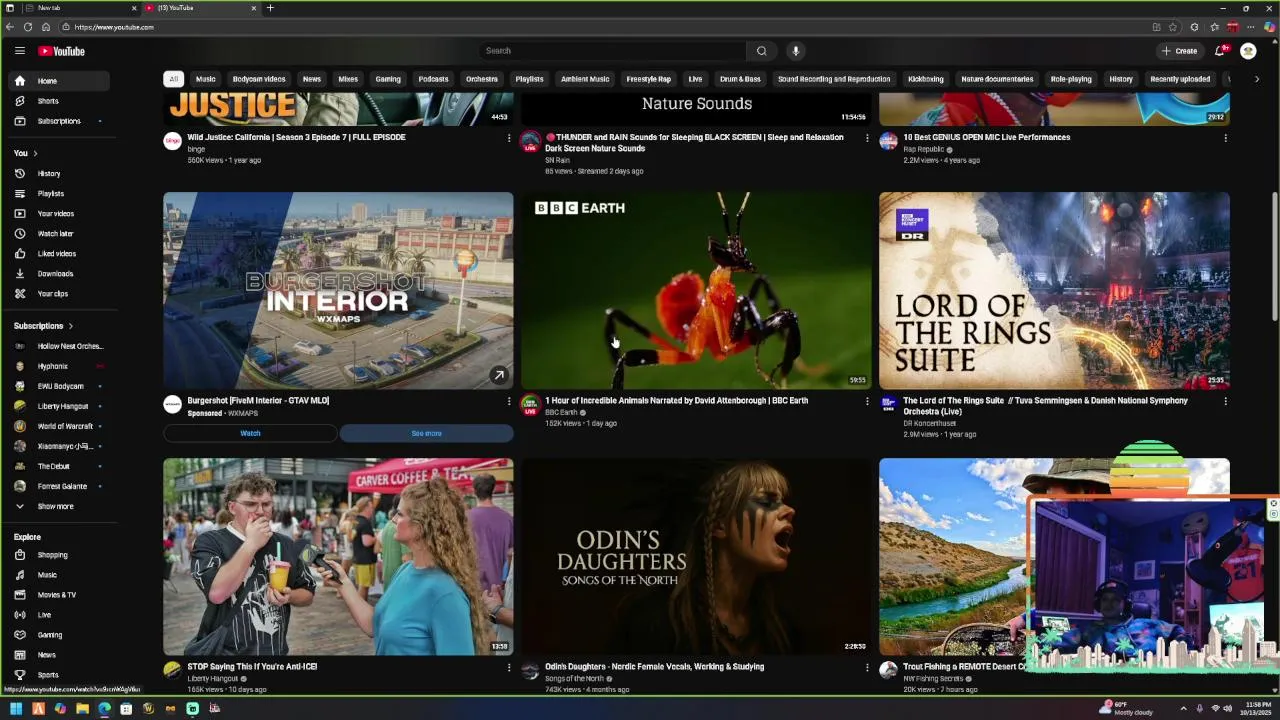Open the Burgershot Interior ad thumbnail
Viewport: 1280px width, 720px height.
338,290
